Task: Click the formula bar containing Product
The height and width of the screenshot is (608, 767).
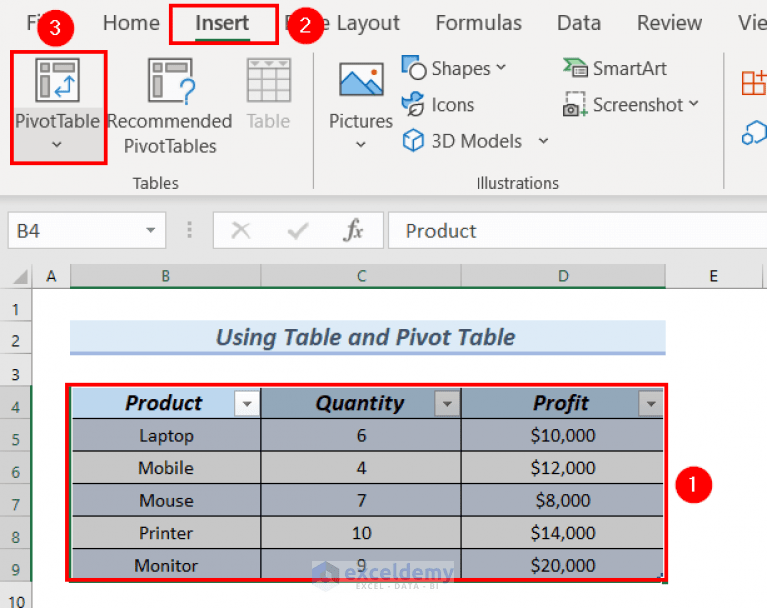Action: click(x=577, y=230)
